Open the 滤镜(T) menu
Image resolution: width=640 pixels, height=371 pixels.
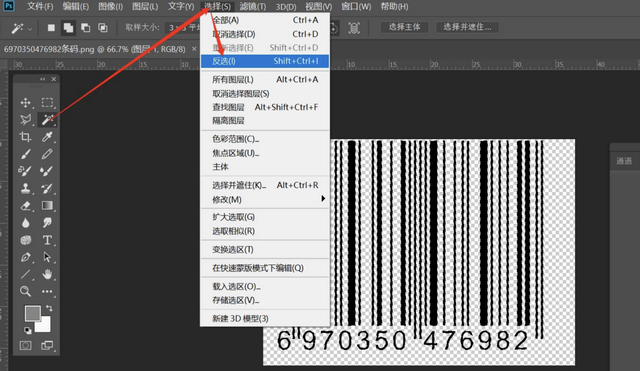pyautogui.click(x=253, y=7)
